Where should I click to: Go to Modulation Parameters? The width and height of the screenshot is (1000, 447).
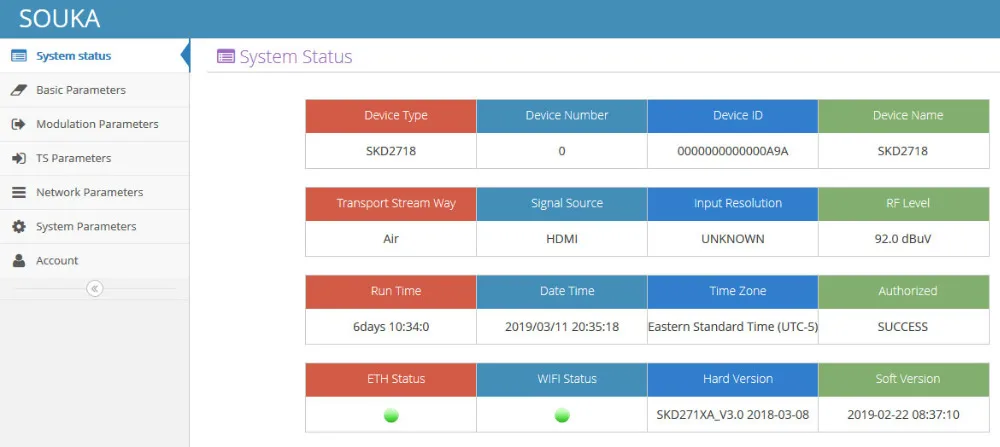[x=94, y=124]
